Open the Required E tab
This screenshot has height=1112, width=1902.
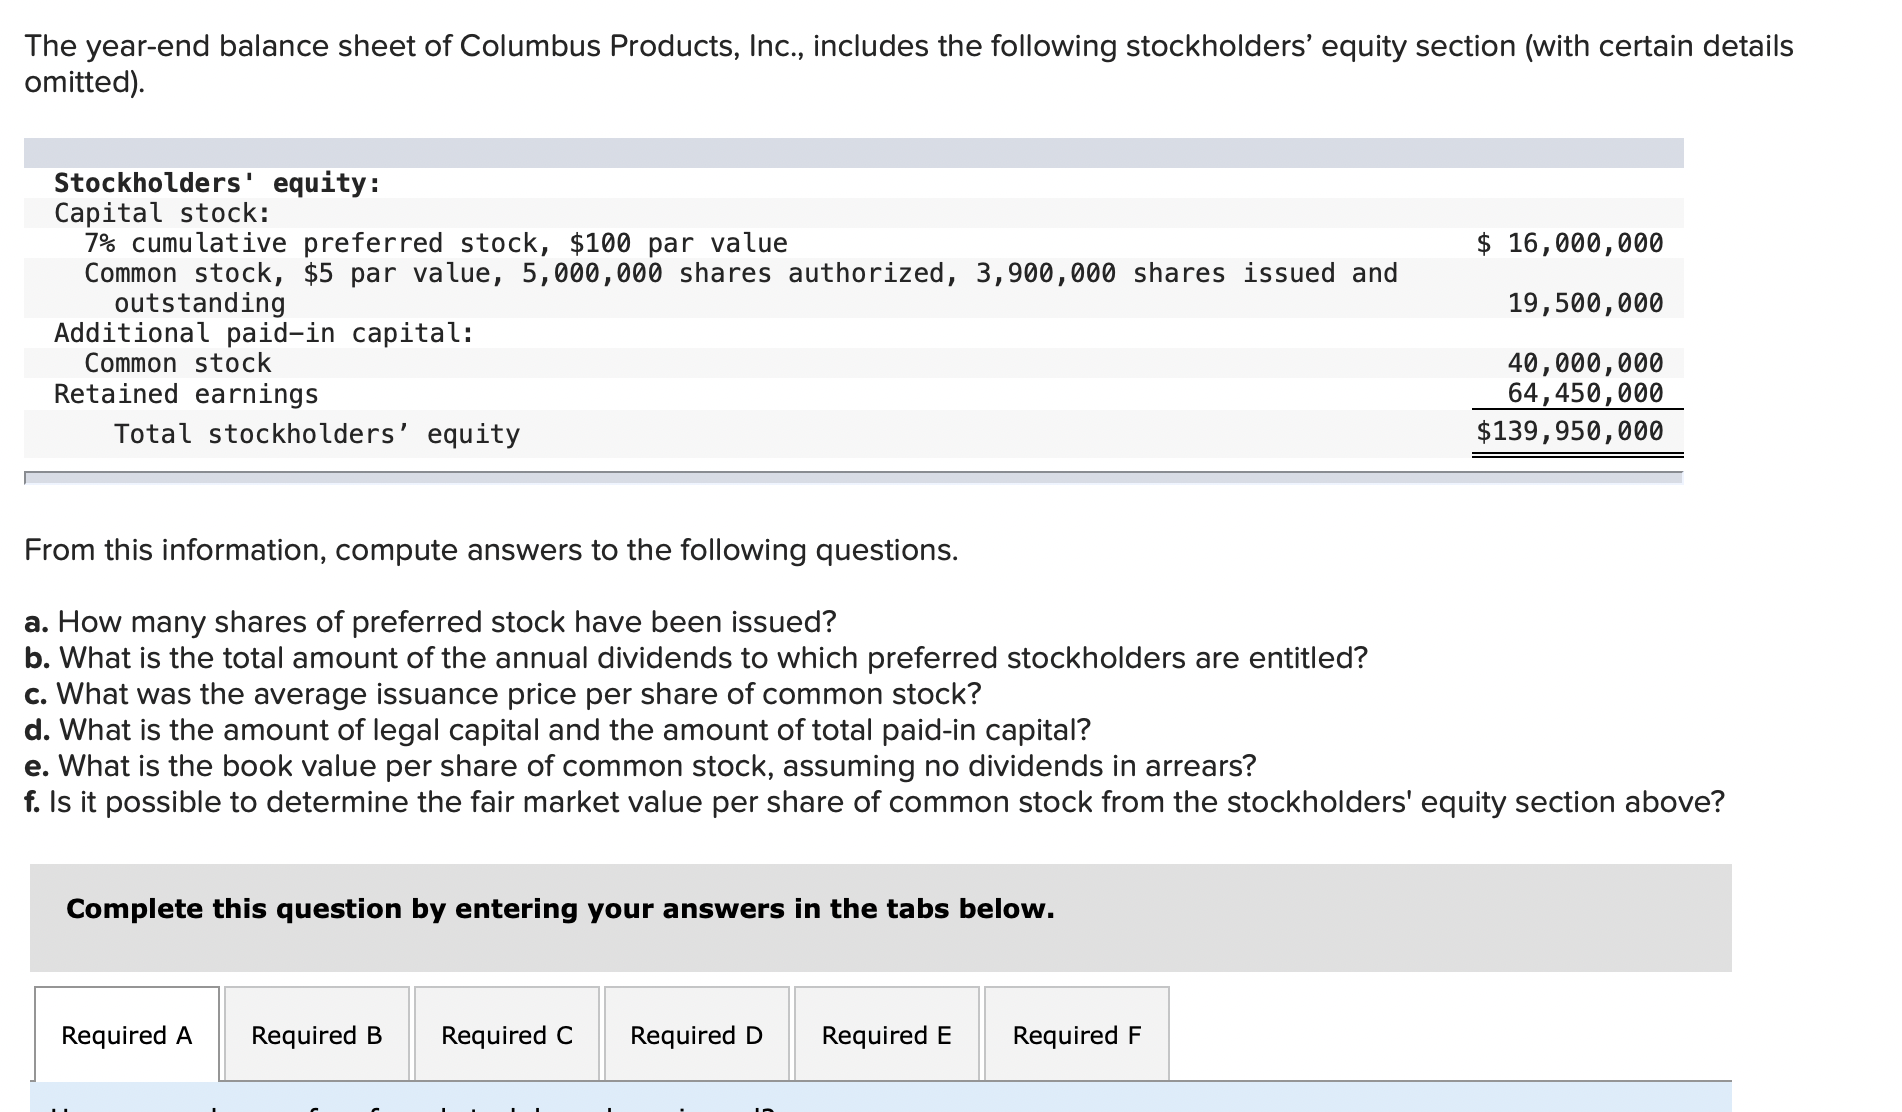coord(886,1035)
